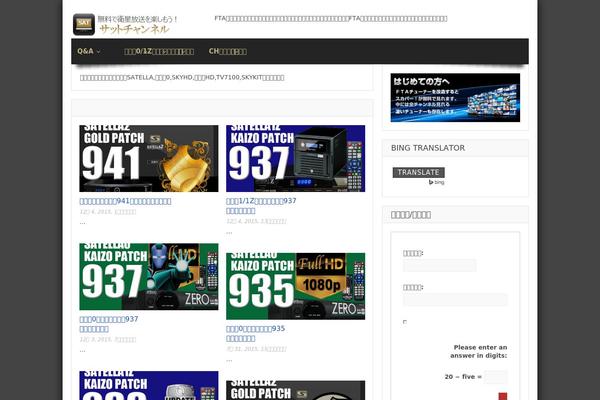600x400 pixels.
Task: Click the Bing logo under Translate
Action: tap(436, 182)
